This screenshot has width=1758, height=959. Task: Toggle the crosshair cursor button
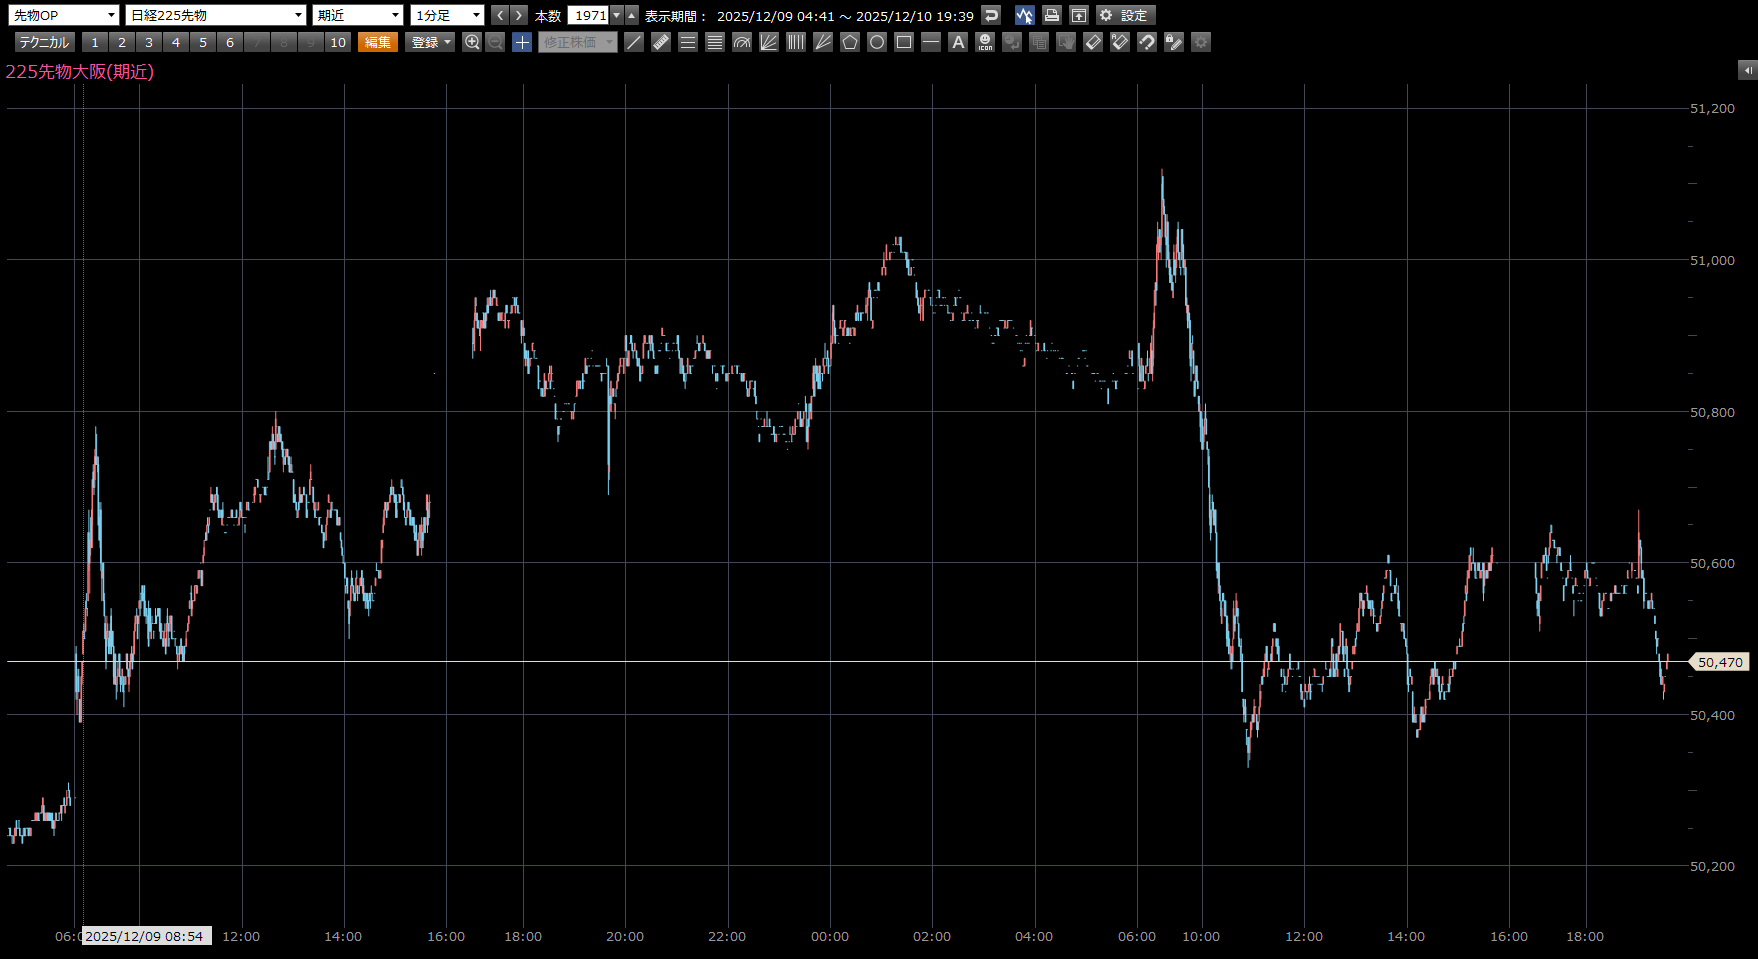522,42
